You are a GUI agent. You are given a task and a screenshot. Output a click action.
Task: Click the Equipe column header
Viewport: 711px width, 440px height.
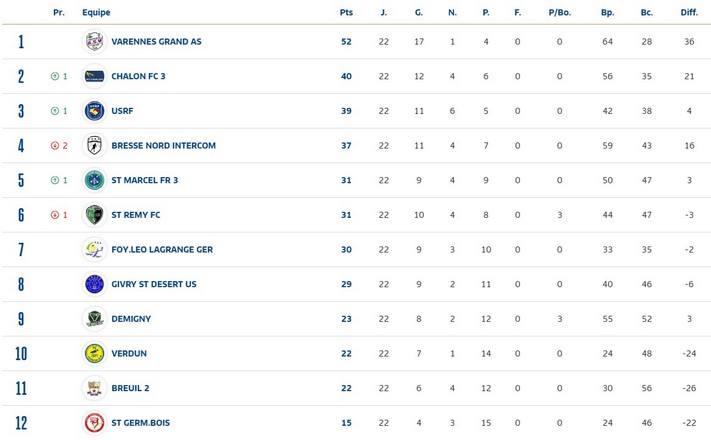(x=96, y=12)
